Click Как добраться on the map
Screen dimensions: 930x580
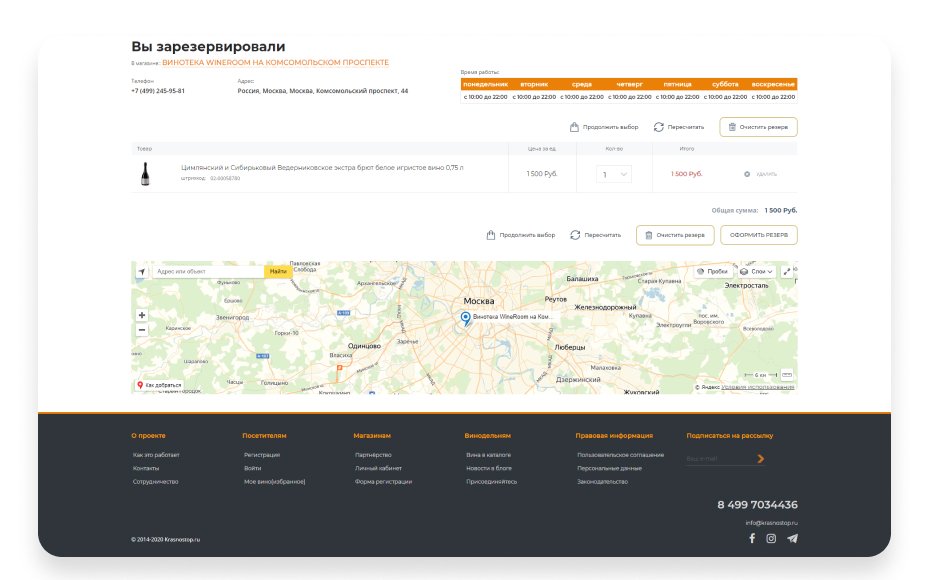(160, 385)
